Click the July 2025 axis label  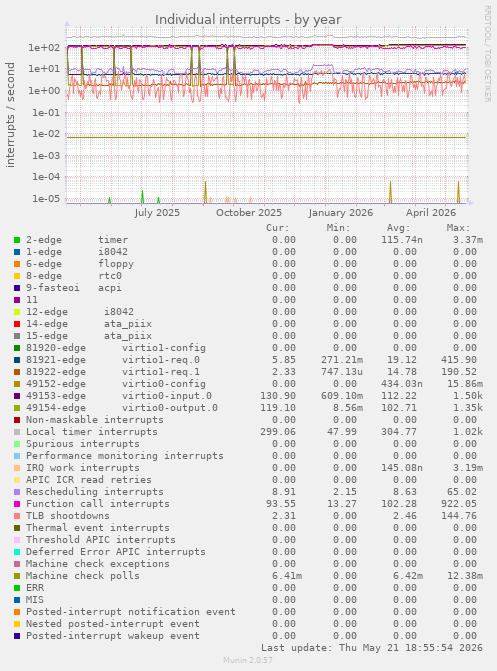pos(157,213)
